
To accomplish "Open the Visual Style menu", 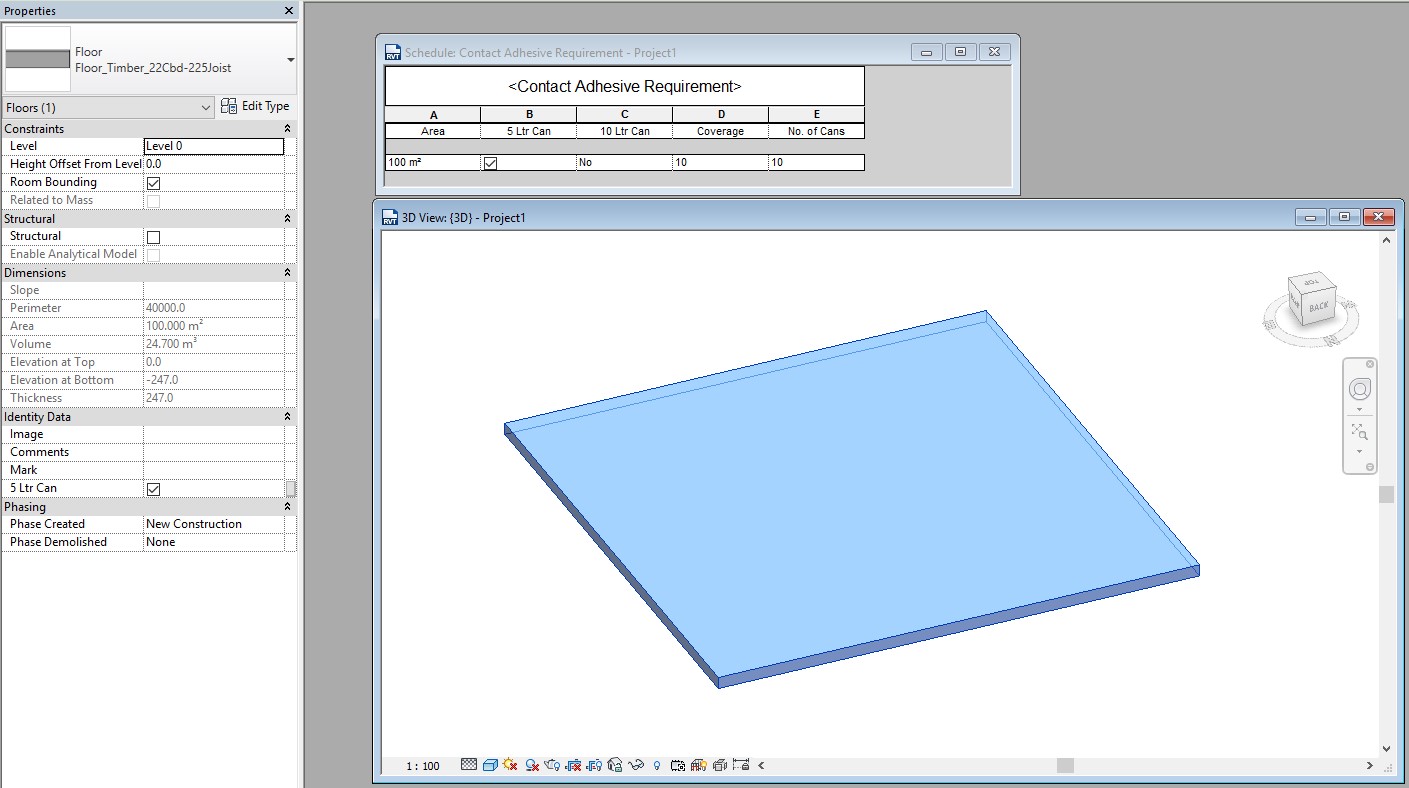I will tap(489, 765).
